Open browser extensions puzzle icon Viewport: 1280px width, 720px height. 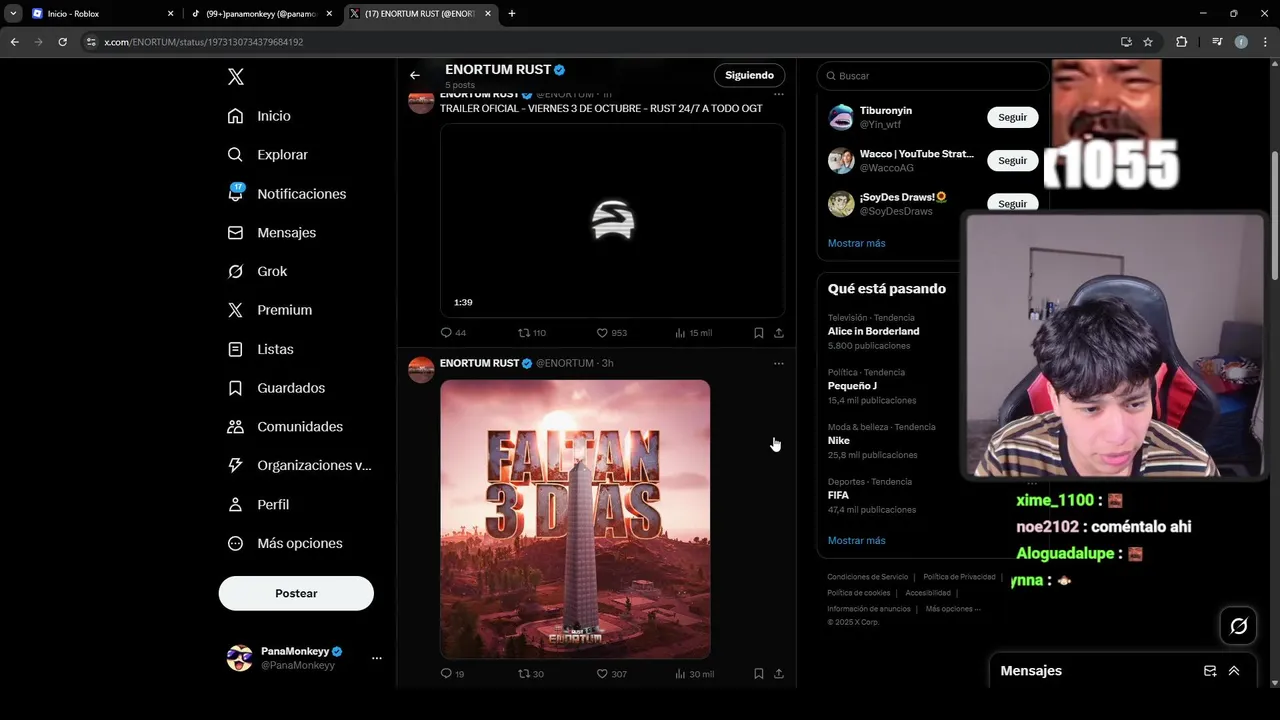(1182, 42)
